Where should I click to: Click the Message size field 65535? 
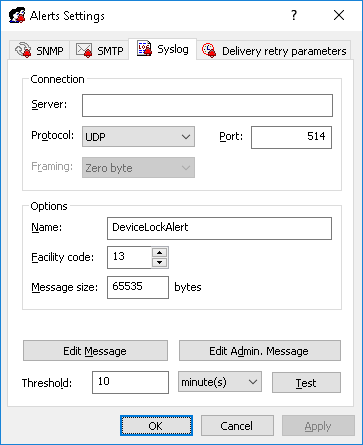(138, 287)
